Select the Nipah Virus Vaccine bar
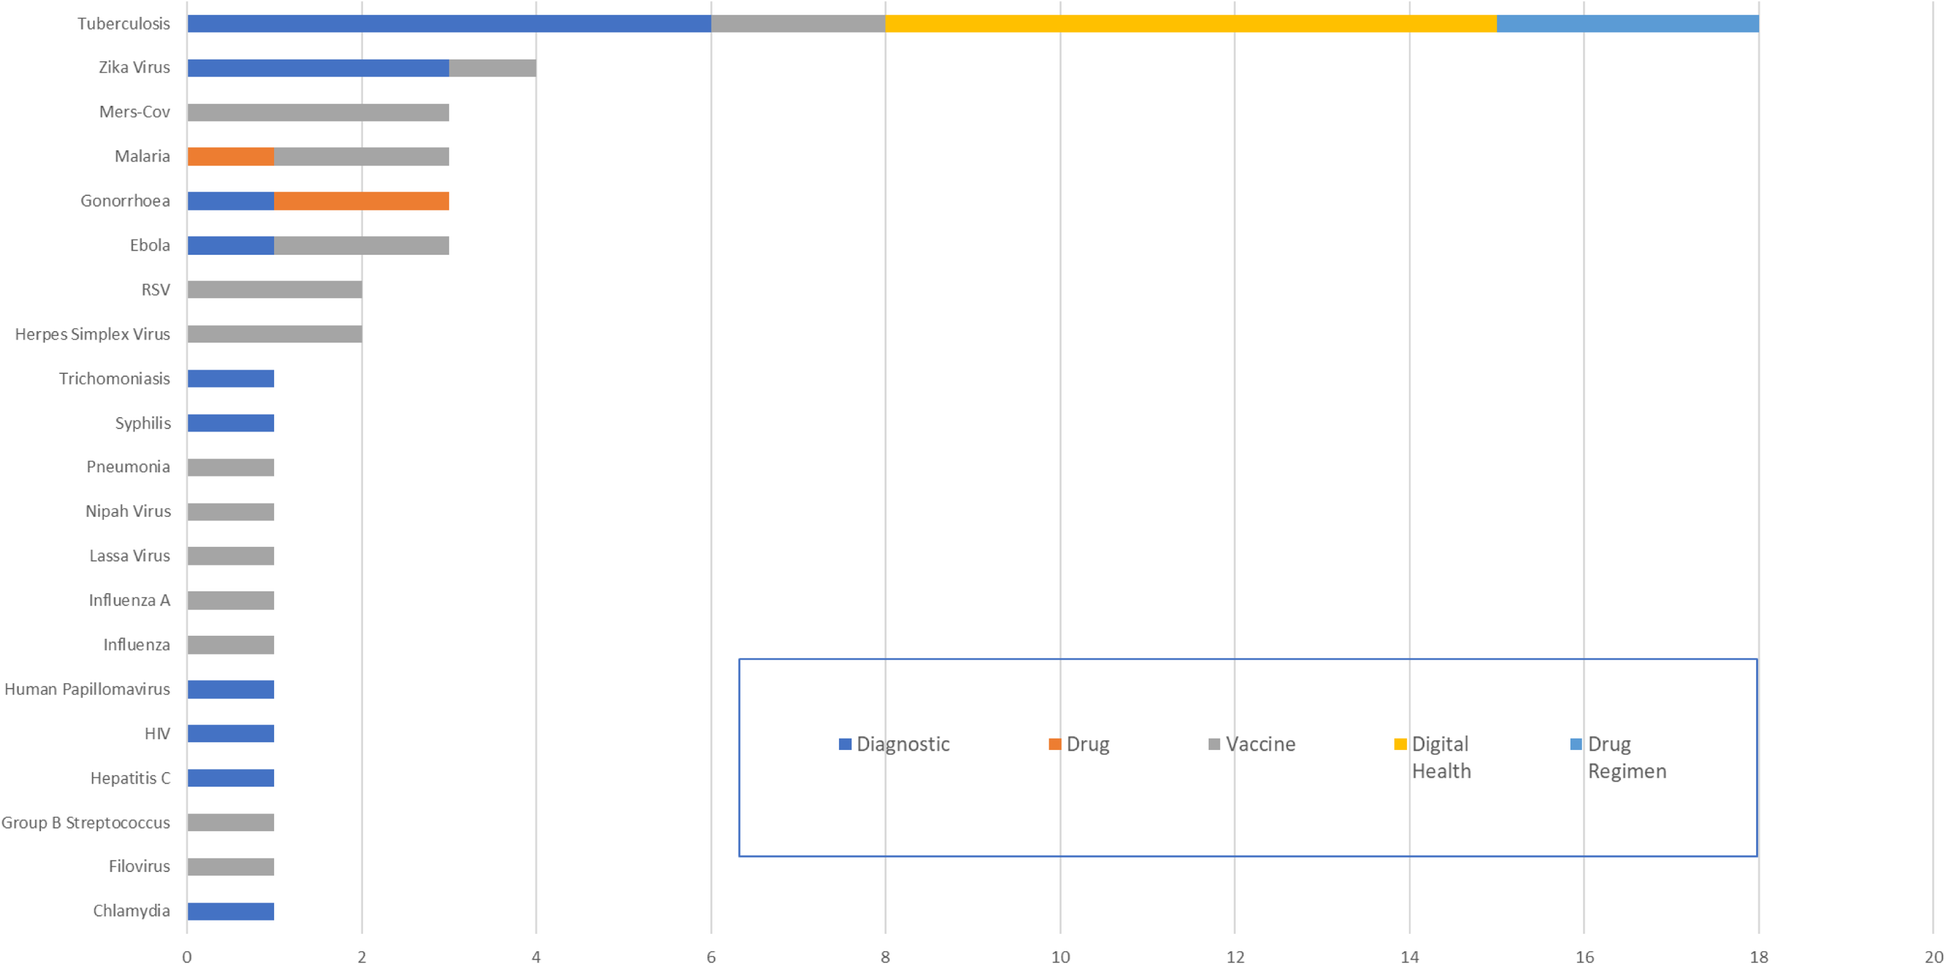1946x965 pixels. [x=231, y=512]
